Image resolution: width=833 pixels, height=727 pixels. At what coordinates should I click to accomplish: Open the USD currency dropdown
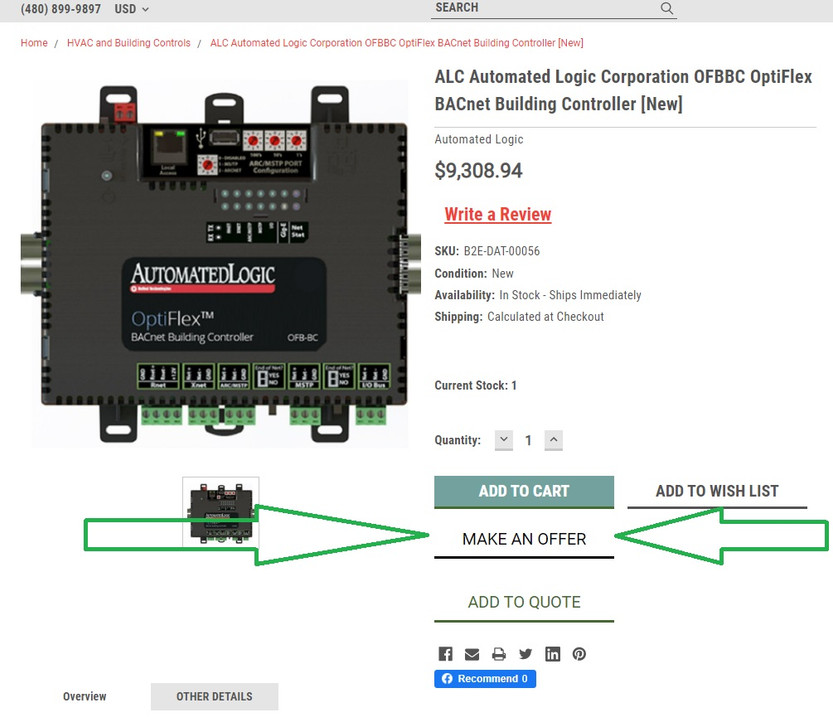coord(131,9)
